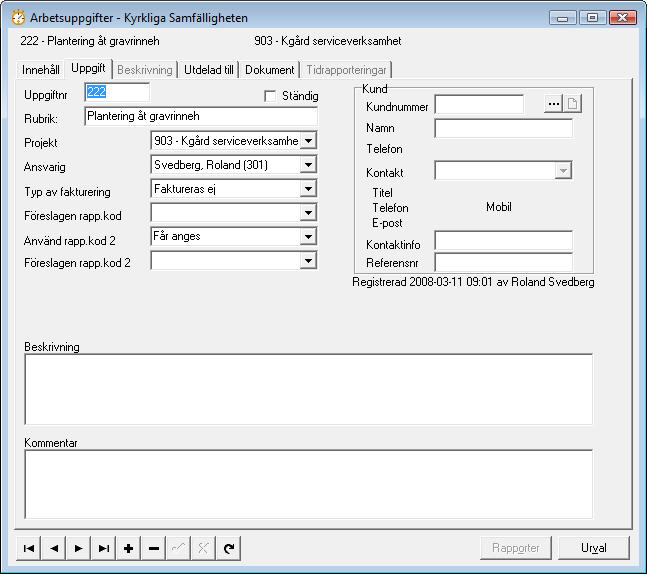
Task: Expand the Föreslagen rapp.kod 2 dropdown
Action: point(308,260)
